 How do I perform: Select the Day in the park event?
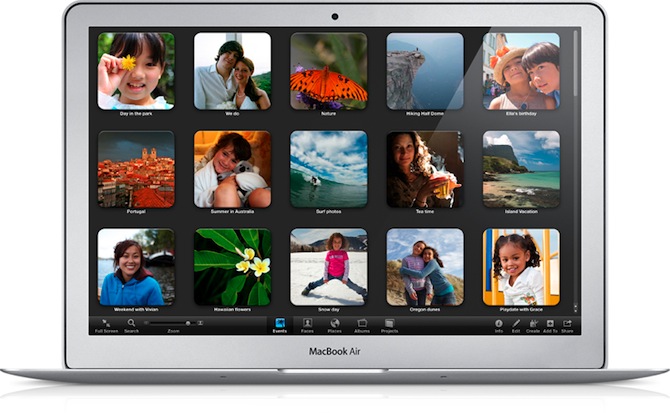click(136, 71)
